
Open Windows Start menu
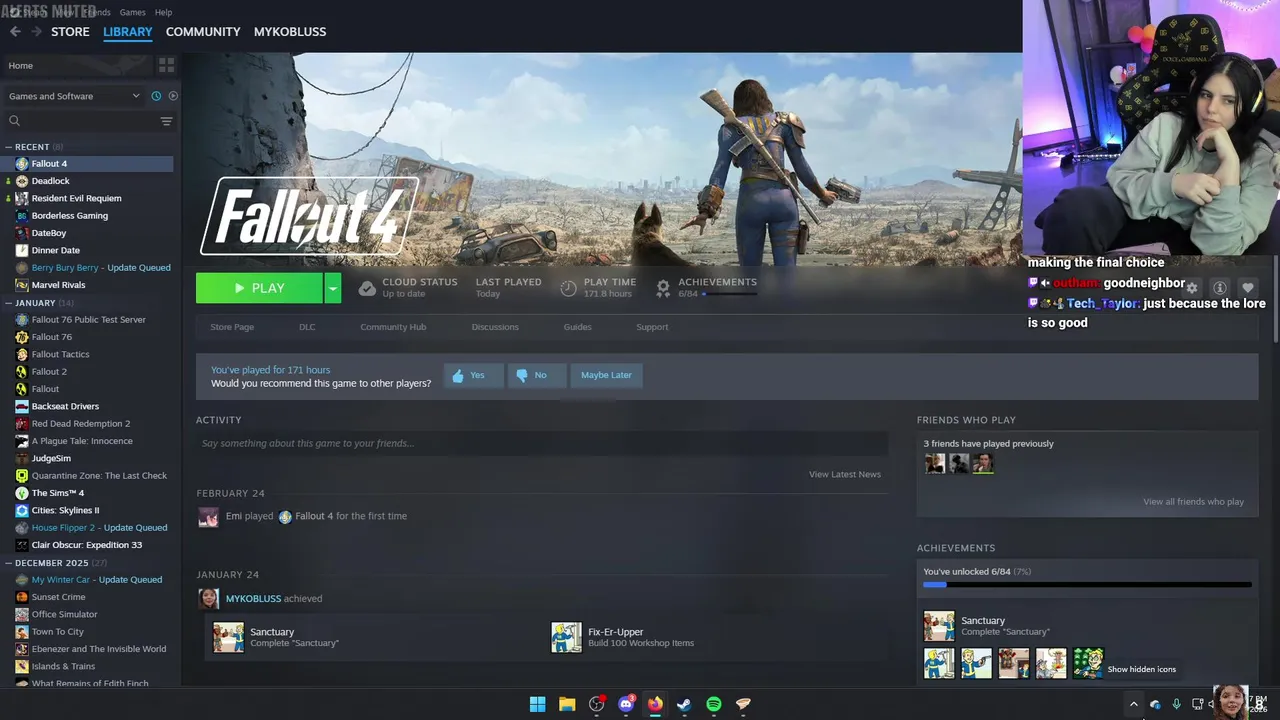pos(537,704)
